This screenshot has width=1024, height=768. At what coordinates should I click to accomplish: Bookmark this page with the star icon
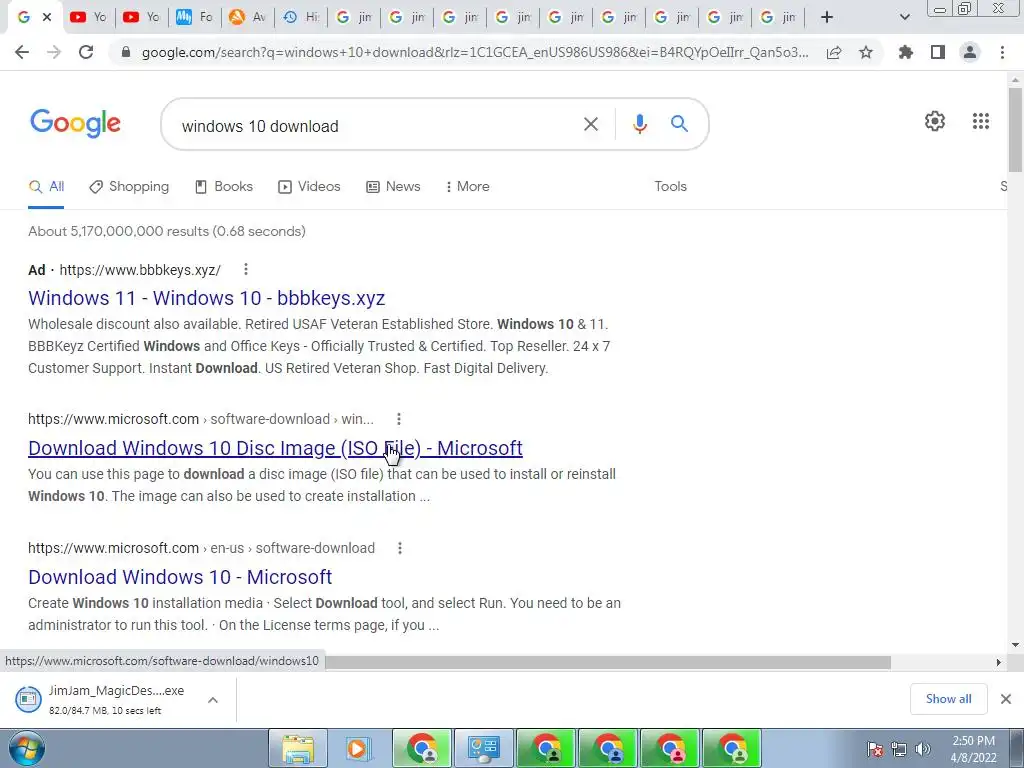coord(866,52)
